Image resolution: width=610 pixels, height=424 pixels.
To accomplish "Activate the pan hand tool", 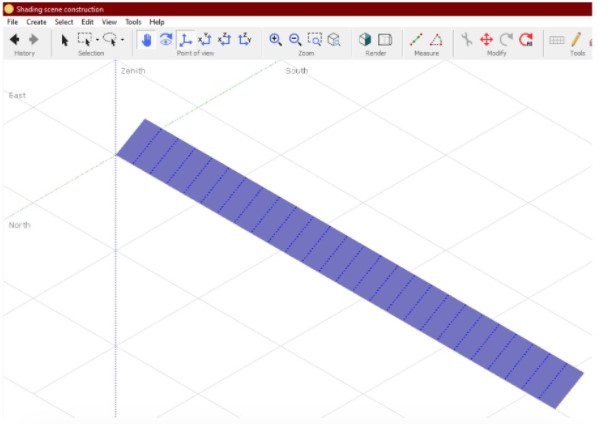I will click(x=145, y=40).
